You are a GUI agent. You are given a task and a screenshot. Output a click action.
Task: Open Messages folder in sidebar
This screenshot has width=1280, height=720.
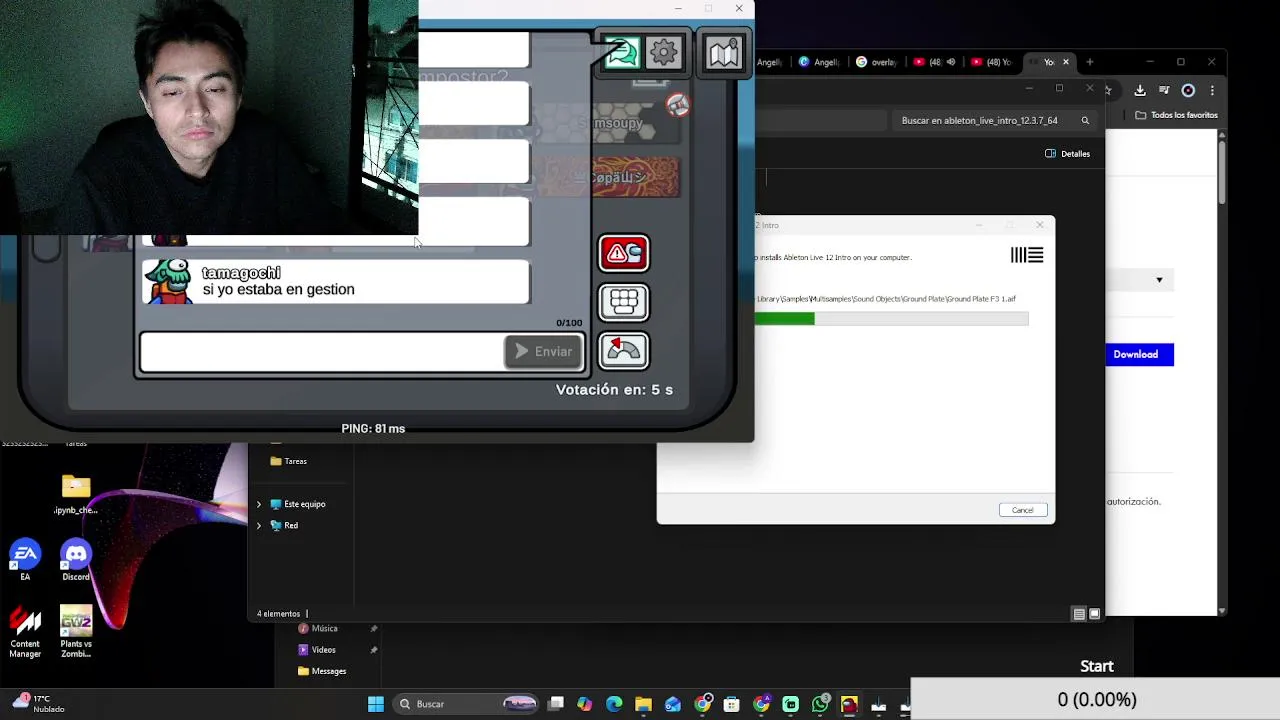322,671
